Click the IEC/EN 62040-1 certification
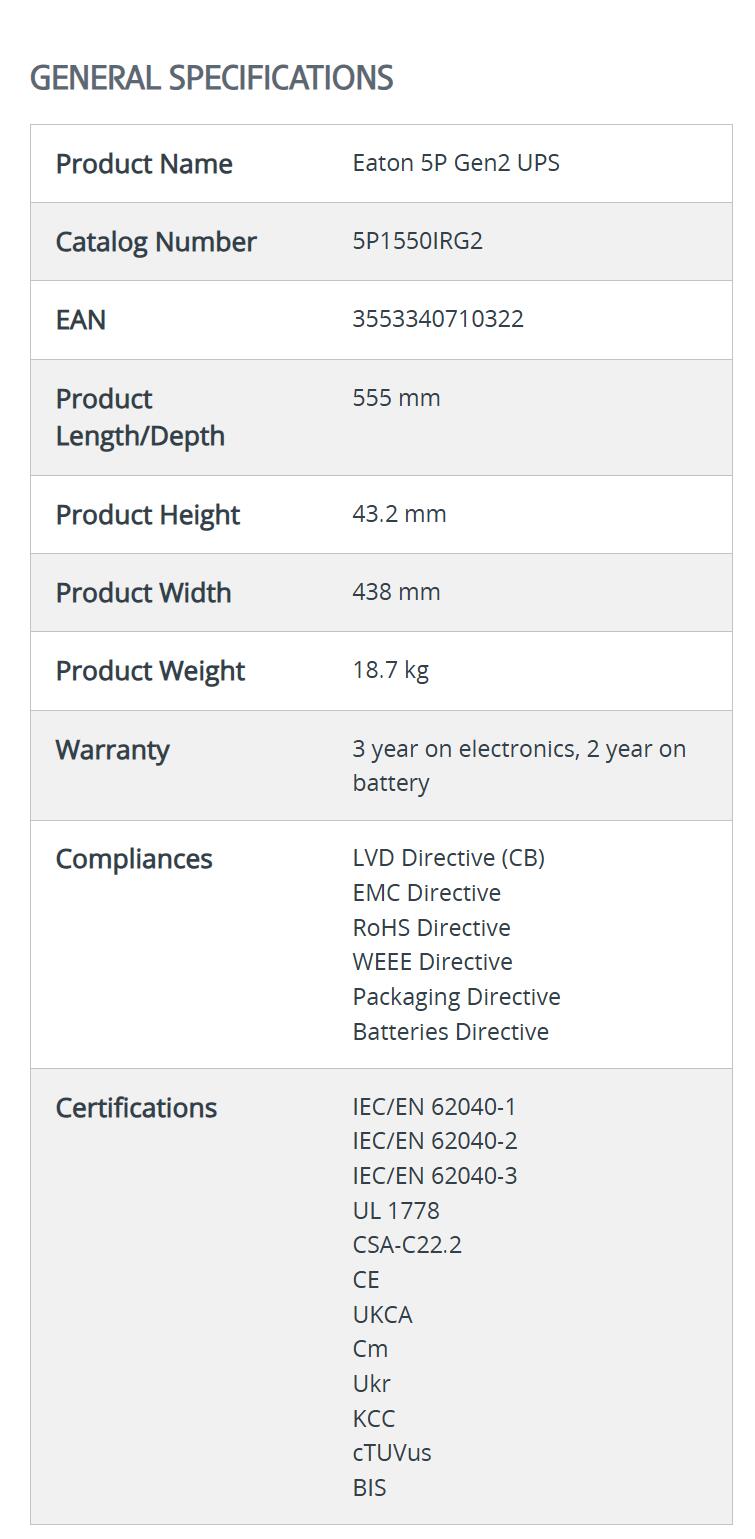This screenshot has height=1539, width=755. click(x=434, y=1107)
